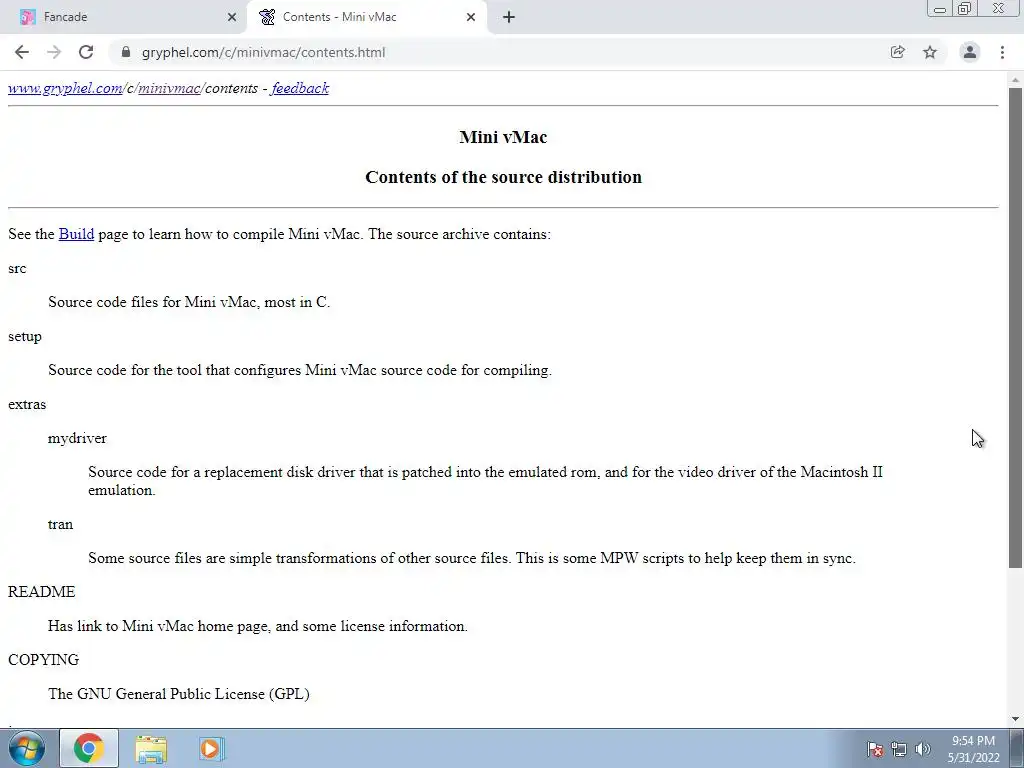
Task: Click the 'COPYING' term
Action: pyautogui.click(x=43, y=660)
